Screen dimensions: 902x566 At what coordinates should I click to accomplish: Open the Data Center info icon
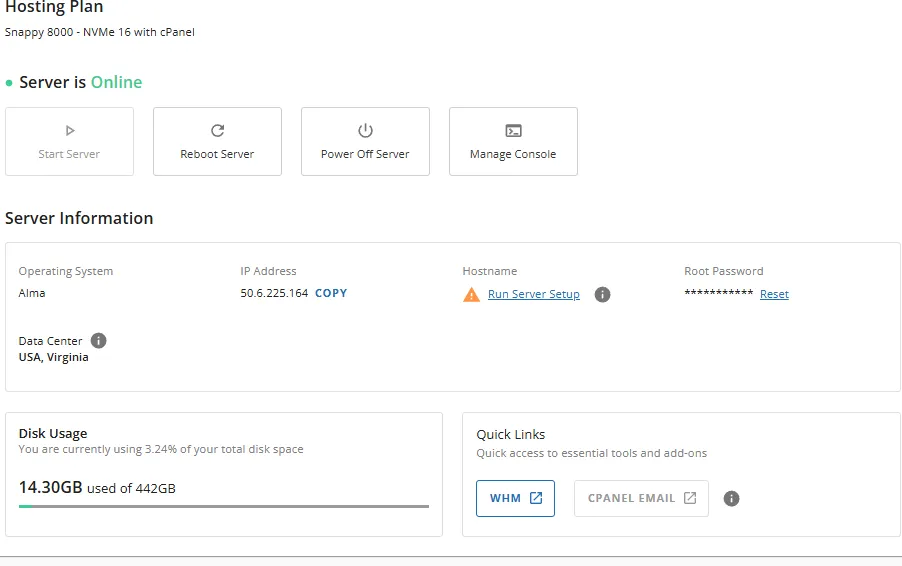pyautogui.click(x=99, y=340)
